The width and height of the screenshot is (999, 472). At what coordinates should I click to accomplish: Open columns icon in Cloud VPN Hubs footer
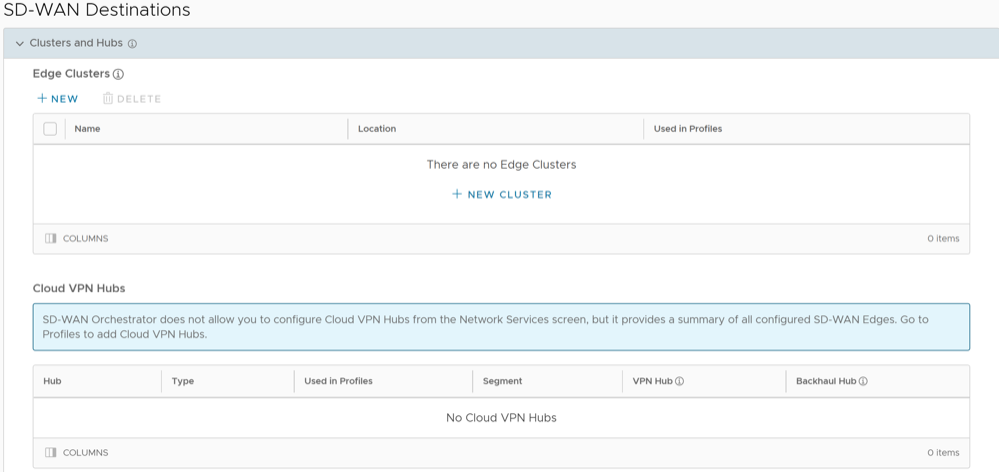click(50, 453)
